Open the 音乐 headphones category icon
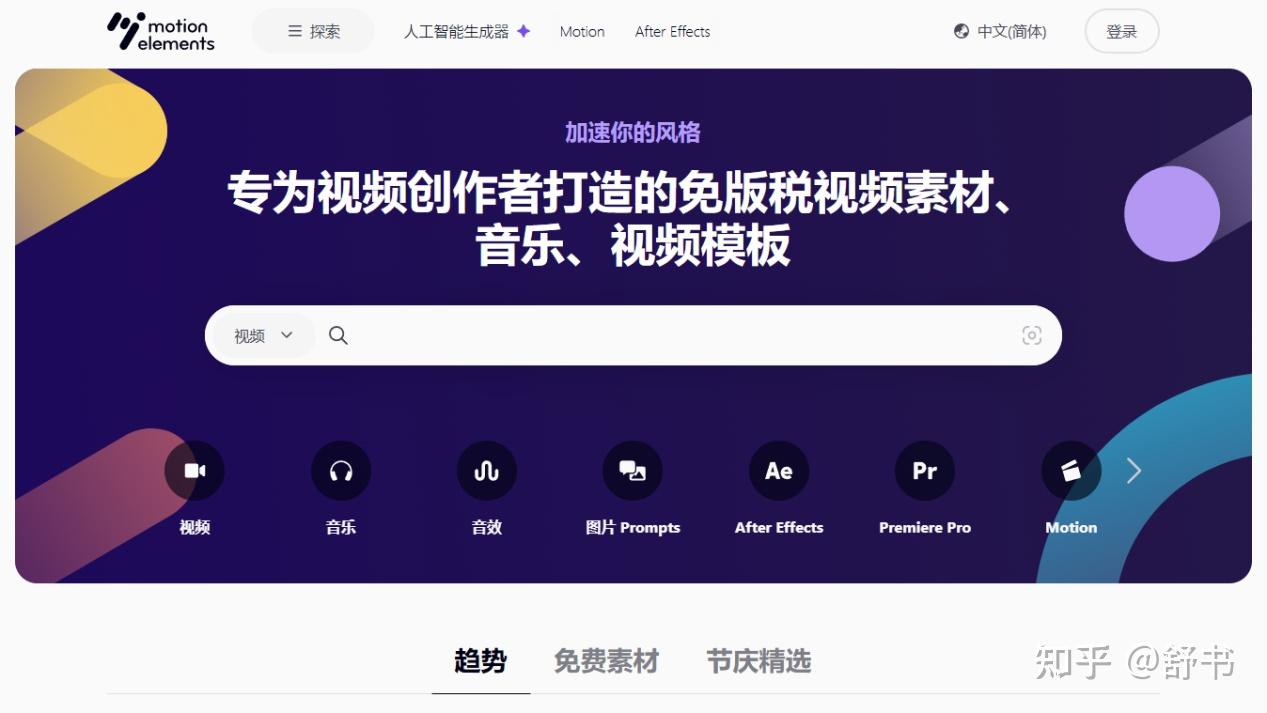 coord(341,471)
